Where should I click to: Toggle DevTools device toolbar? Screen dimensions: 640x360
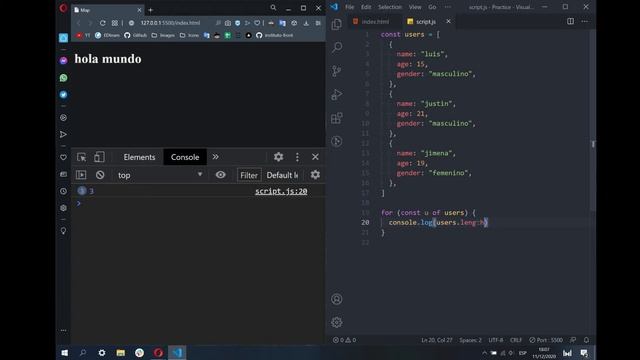click(x=99, y=157)
